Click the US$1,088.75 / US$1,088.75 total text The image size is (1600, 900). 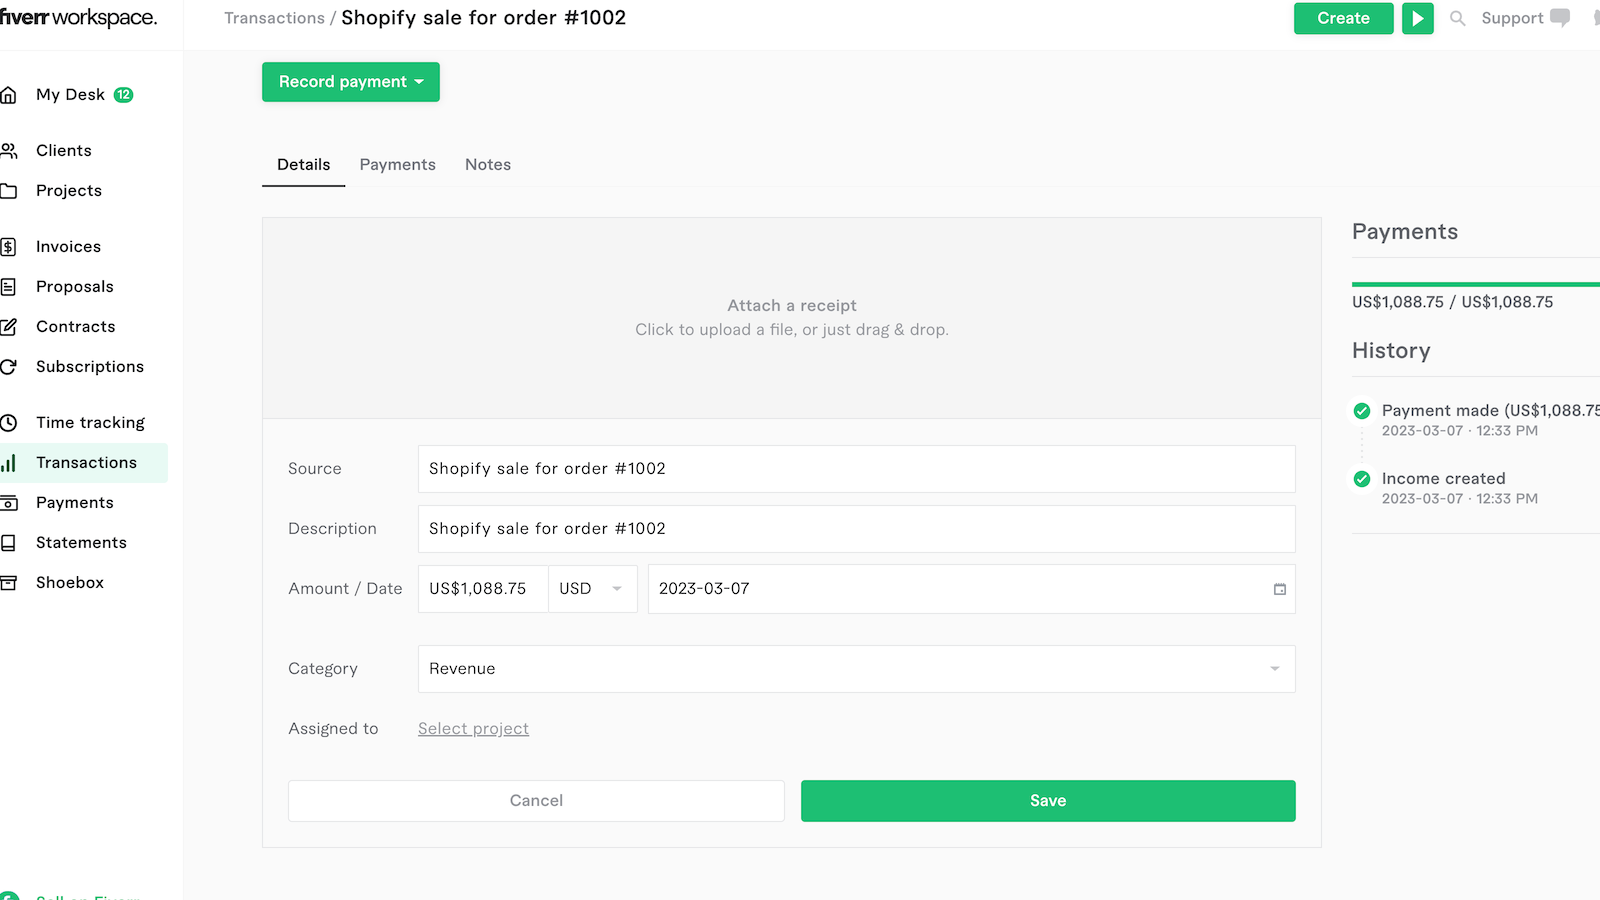point(1452,302)
